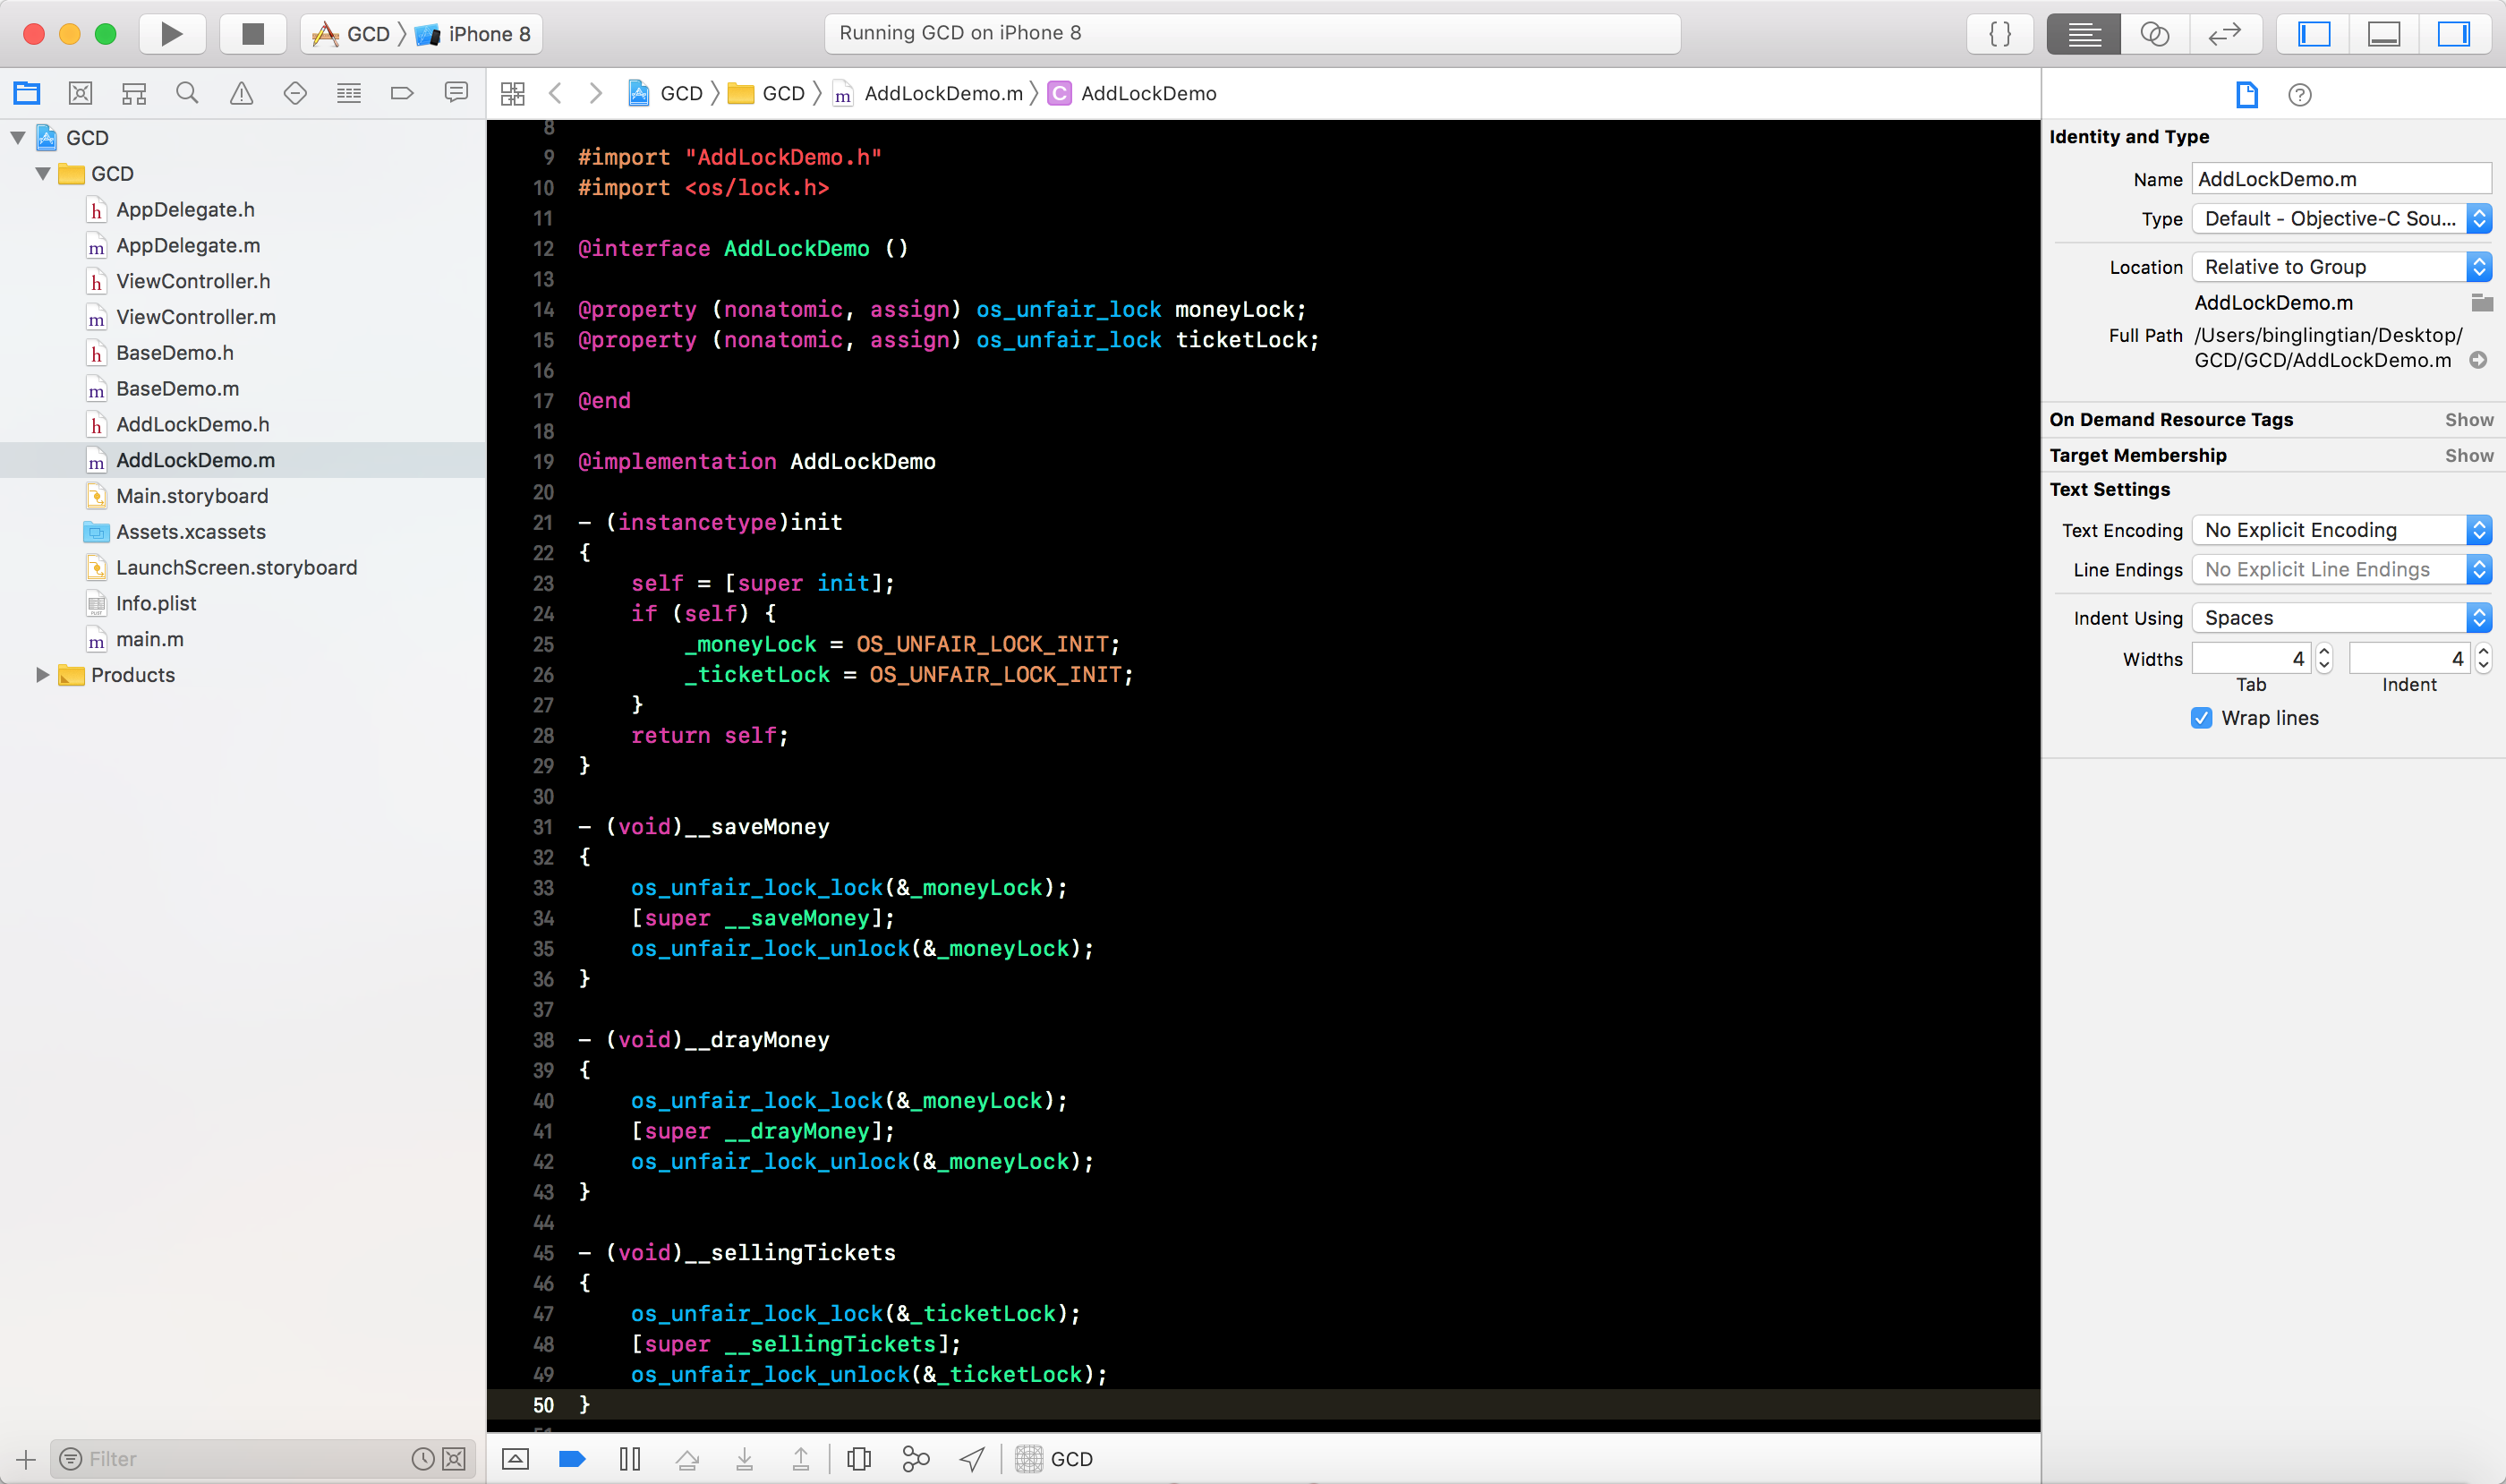The width and height of the screenshot is (2506, 1484).
Task: Select Info.plist file
Action: [x=156, y=604]
